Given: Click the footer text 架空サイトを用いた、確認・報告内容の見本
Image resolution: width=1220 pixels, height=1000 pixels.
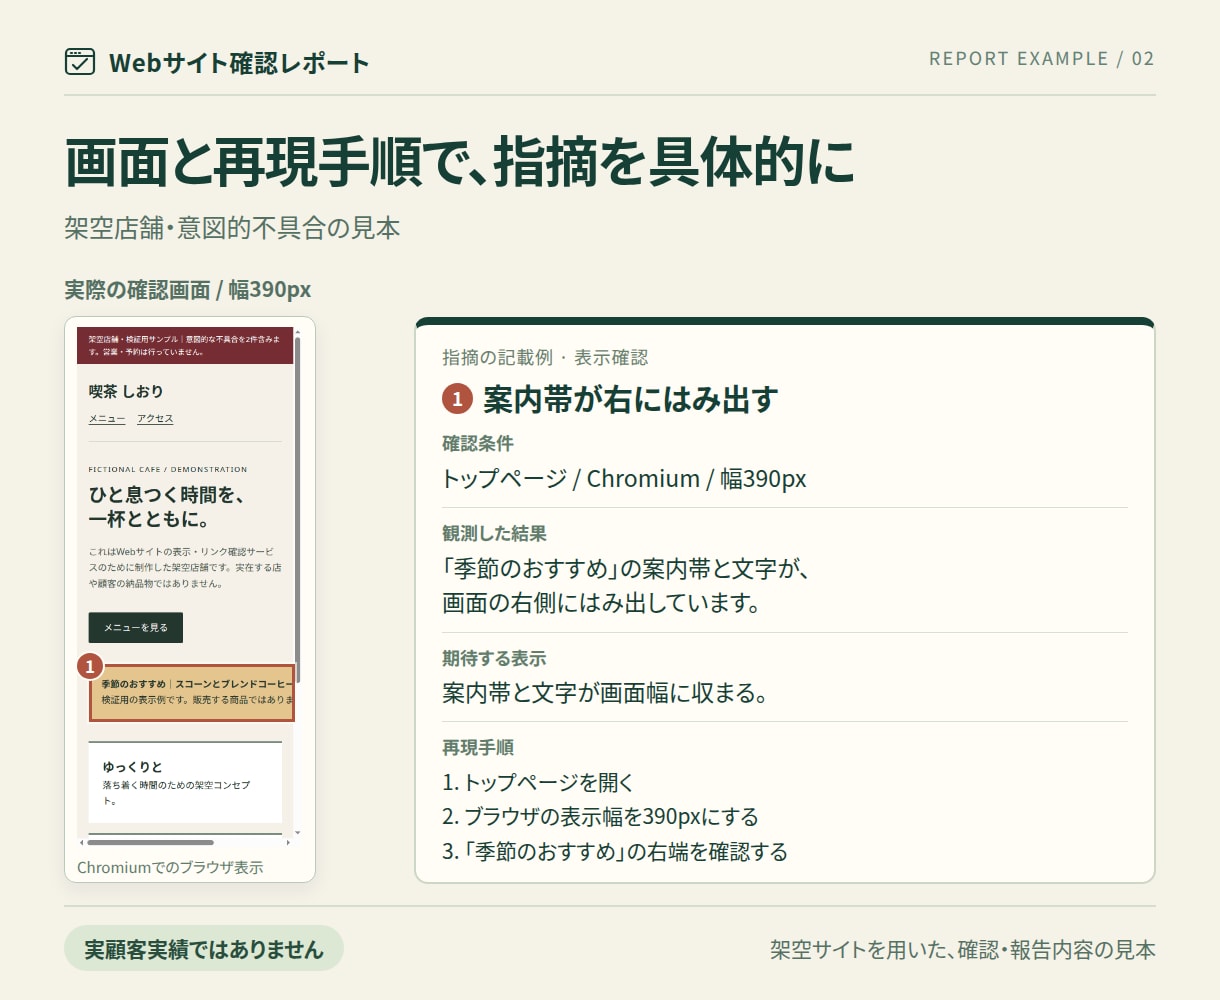Looking at the screenshot, I should pyautogui.click(x=962, y=949).
